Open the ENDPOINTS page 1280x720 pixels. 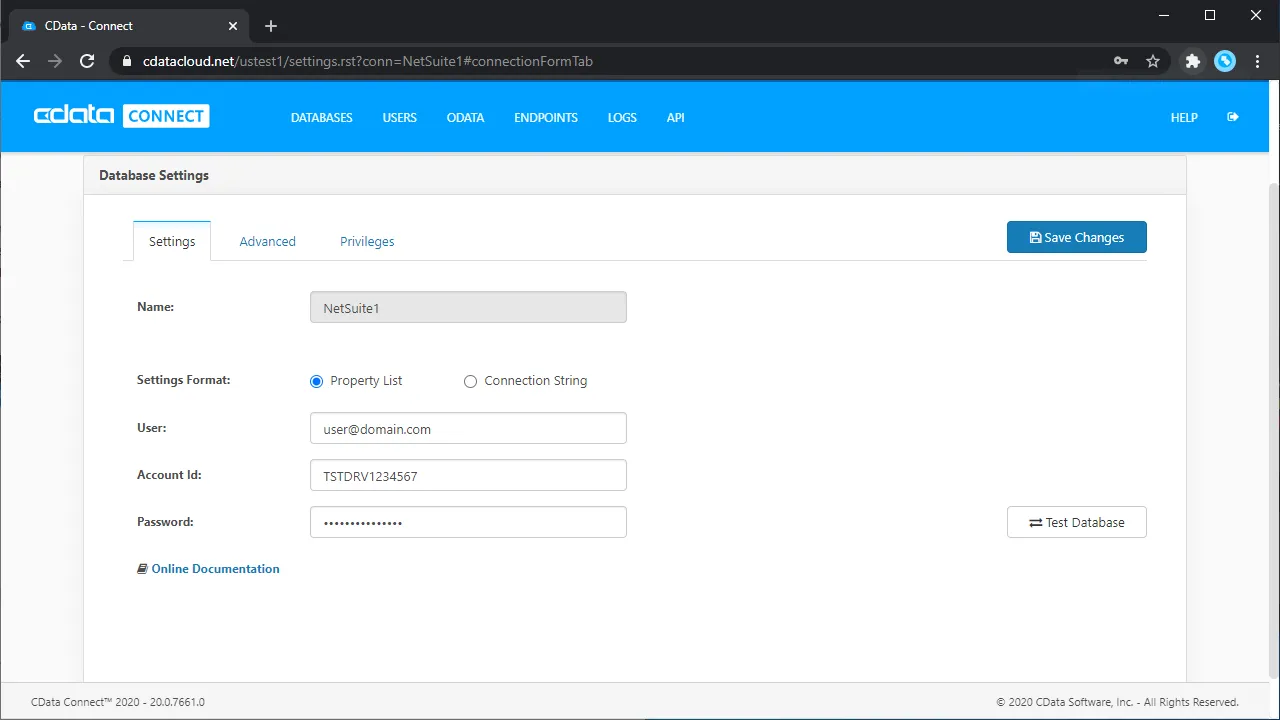point(546,118)
